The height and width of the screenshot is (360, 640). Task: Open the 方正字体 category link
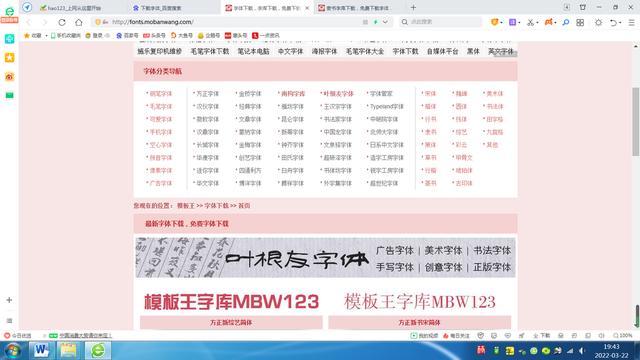tap(207, 94)
